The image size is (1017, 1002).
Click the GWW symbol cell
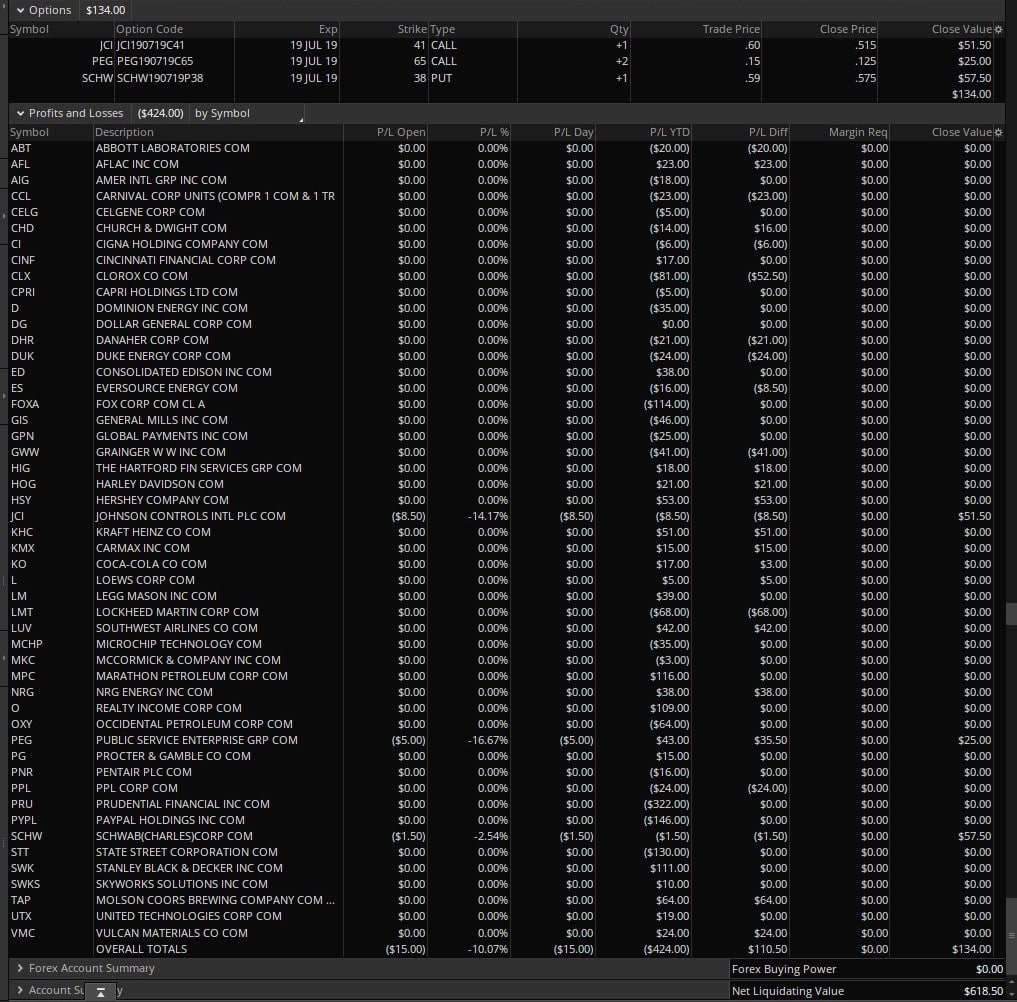[x=25, y=452]
